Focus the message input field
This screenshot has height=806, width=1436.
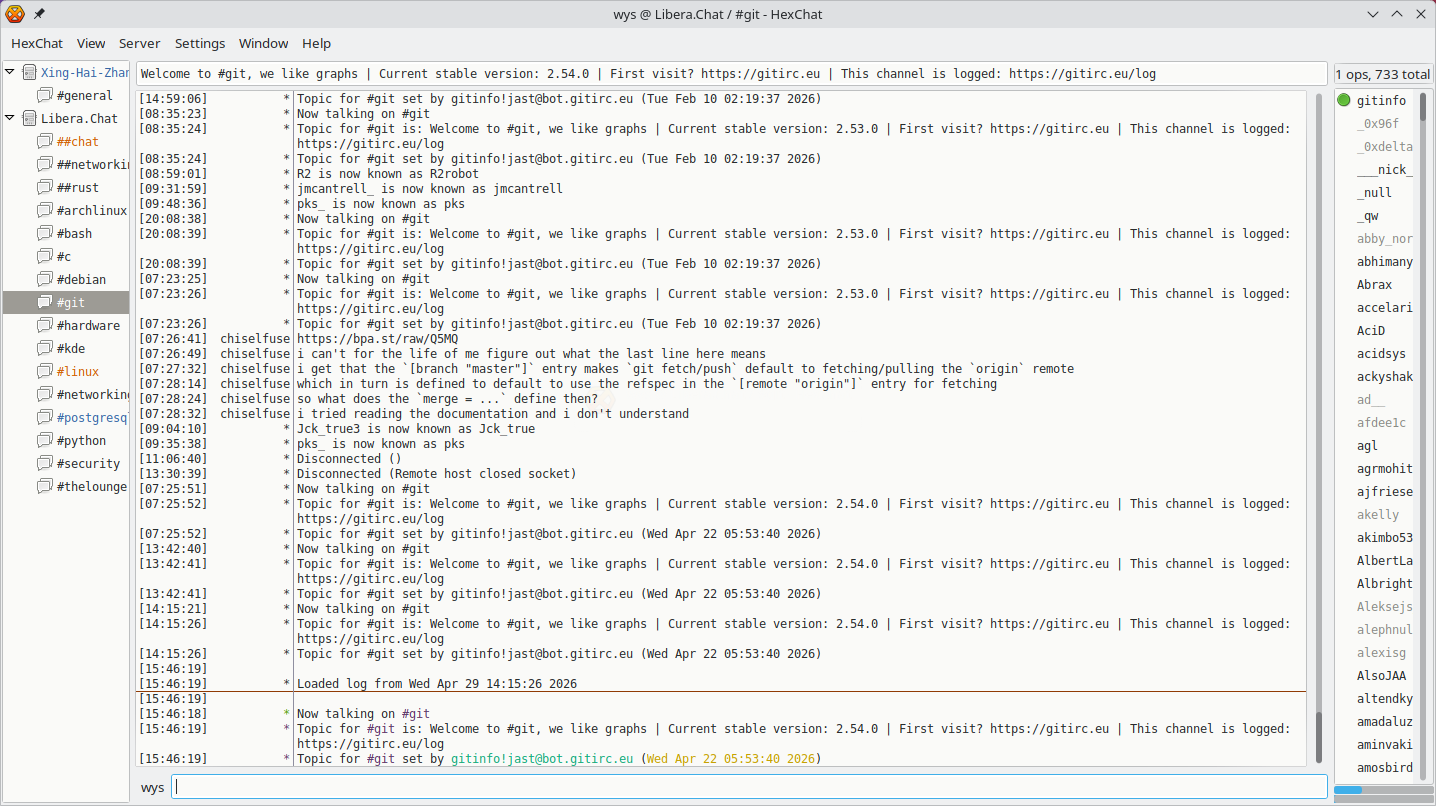point(748,787)
